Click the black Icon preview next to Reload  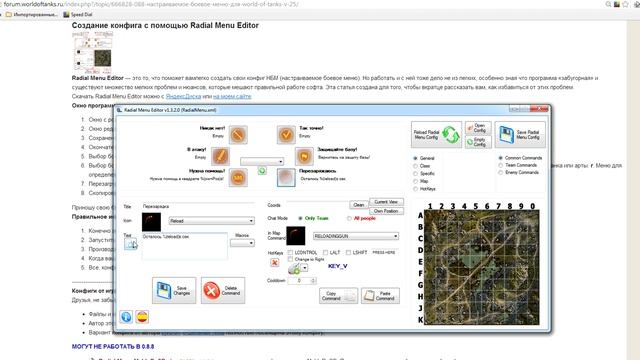(x=151, y=222)
